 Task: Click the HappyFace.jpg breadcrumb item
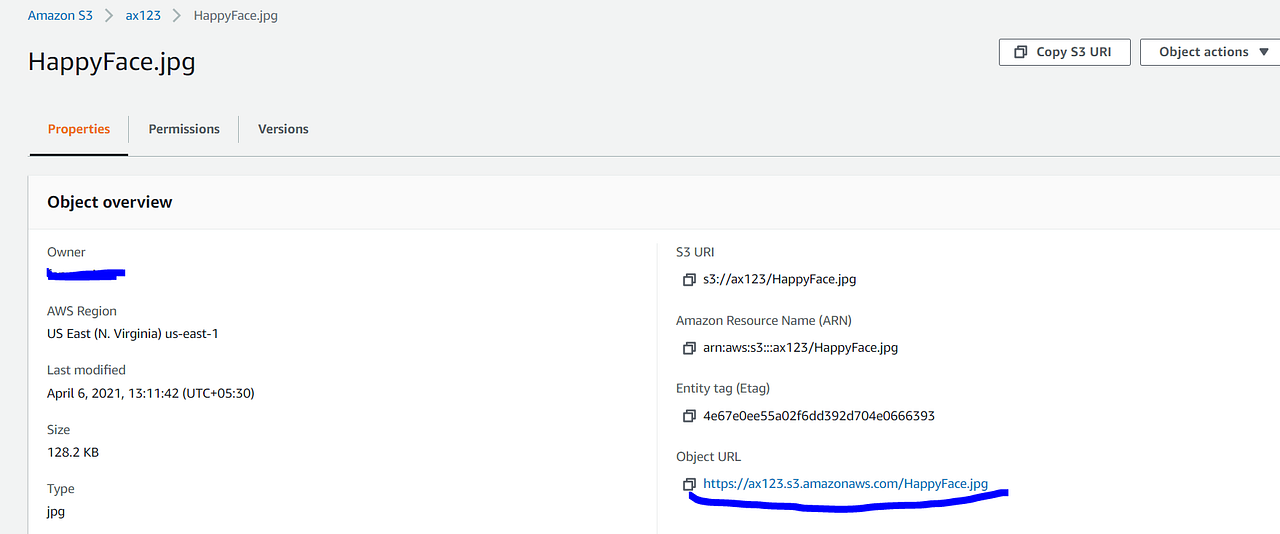click(236, 16)
